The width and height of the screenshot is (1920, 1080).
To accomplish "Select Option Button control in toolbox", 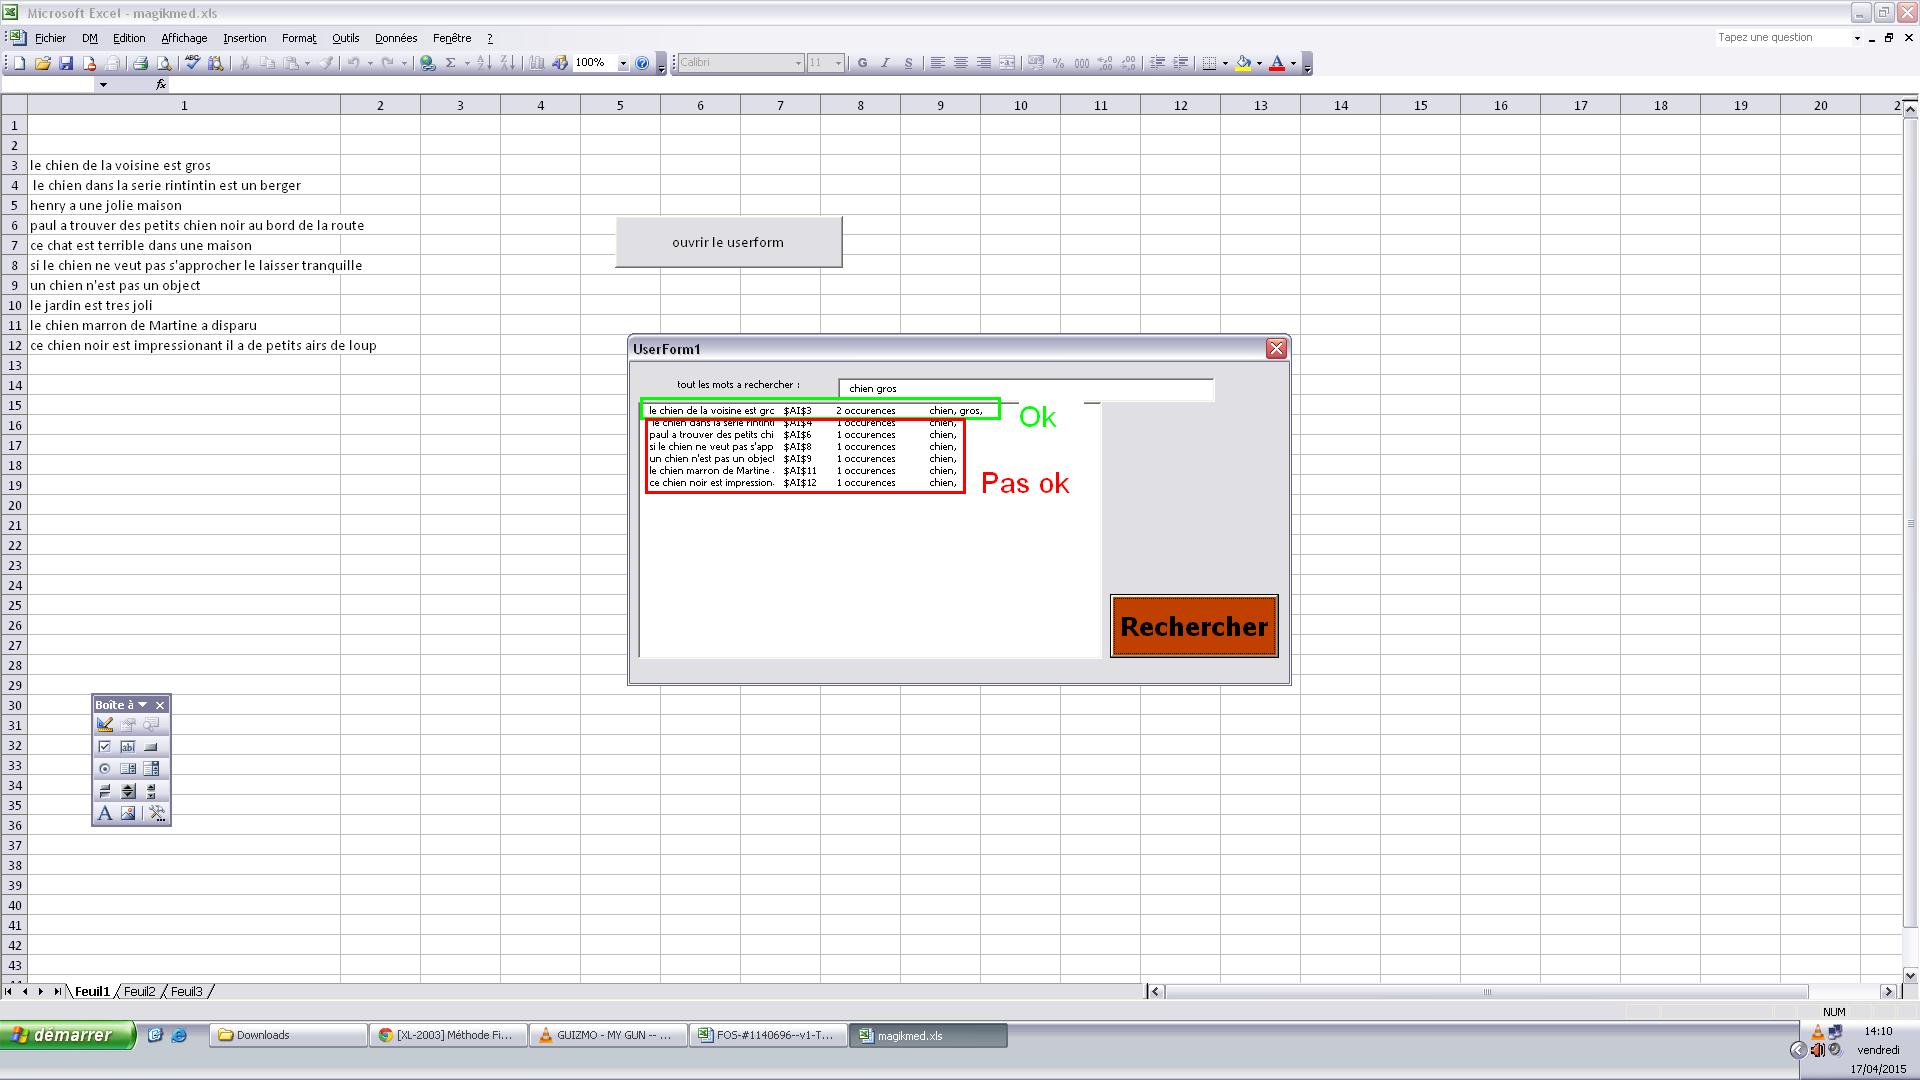I will click(x=105, y=768).
